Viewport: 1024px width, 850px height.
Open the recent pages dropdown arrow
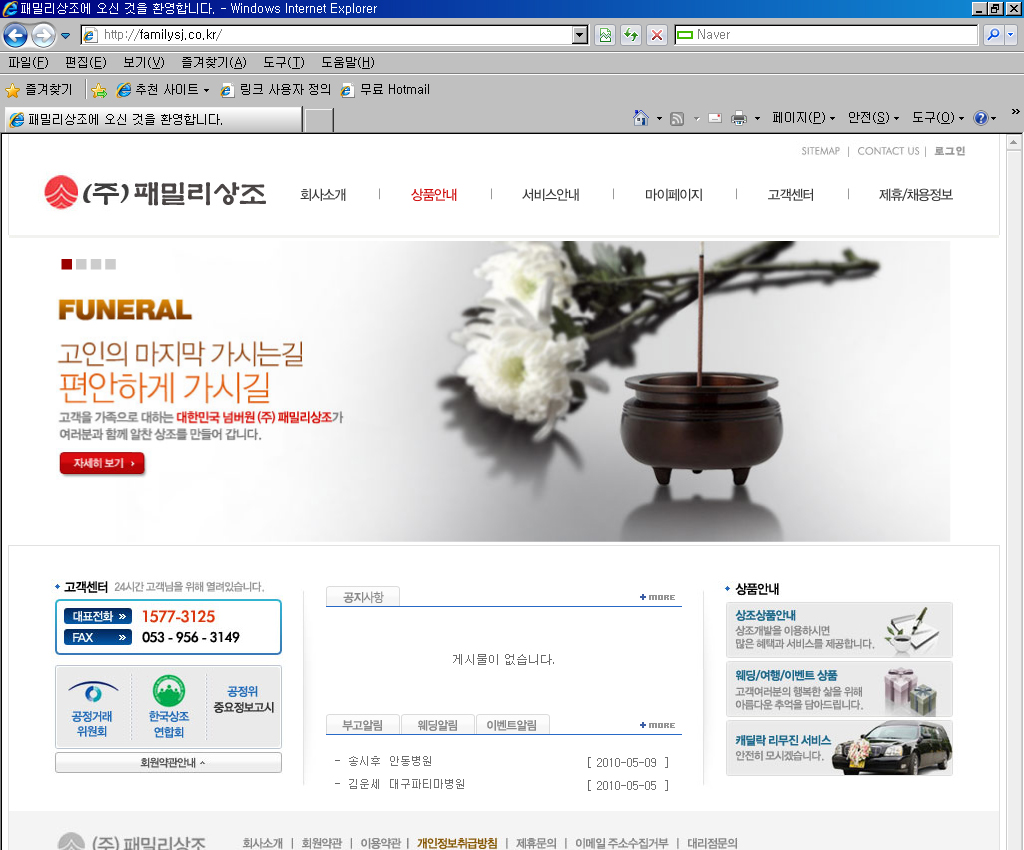[x=65, y=36]
